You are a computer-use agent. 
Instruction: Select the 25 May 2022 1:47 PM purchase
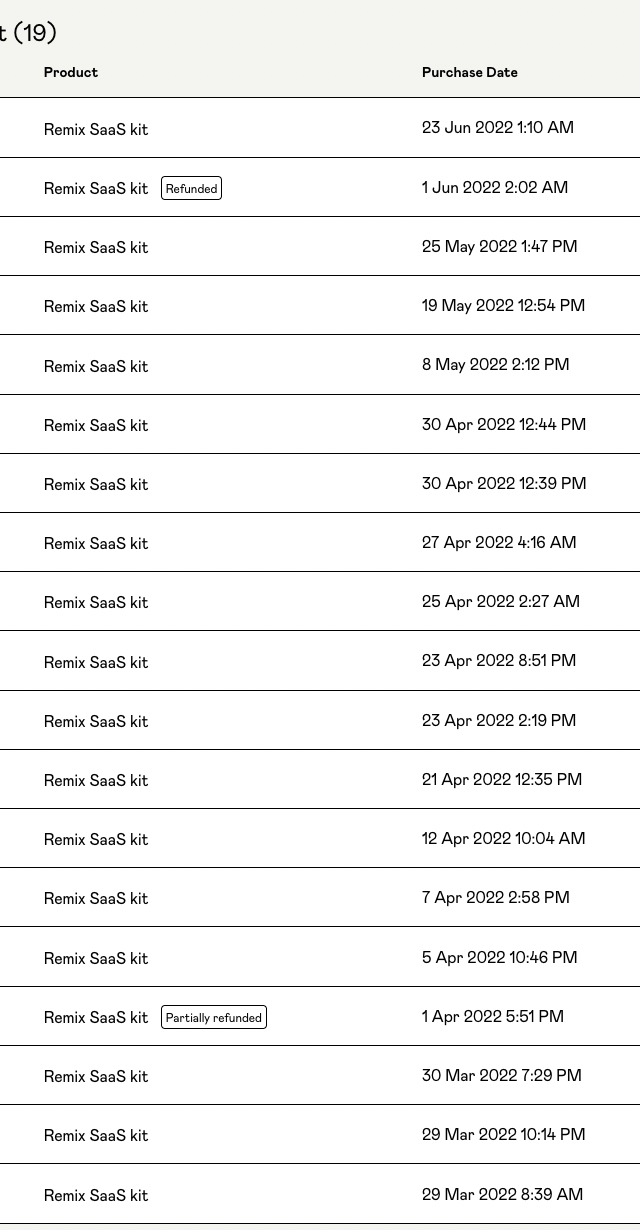(320, 246)
